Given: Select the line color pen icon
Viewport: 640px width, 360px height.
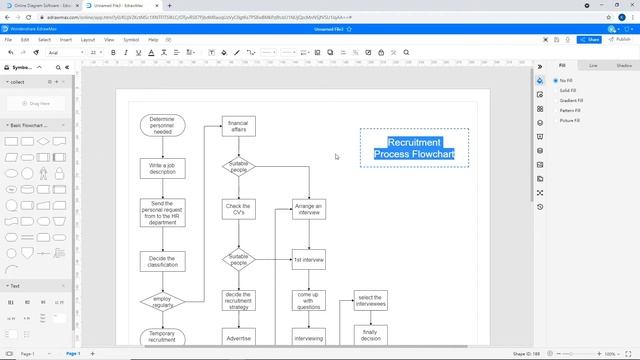Looking at the screenshot, I should coord(237,53).
